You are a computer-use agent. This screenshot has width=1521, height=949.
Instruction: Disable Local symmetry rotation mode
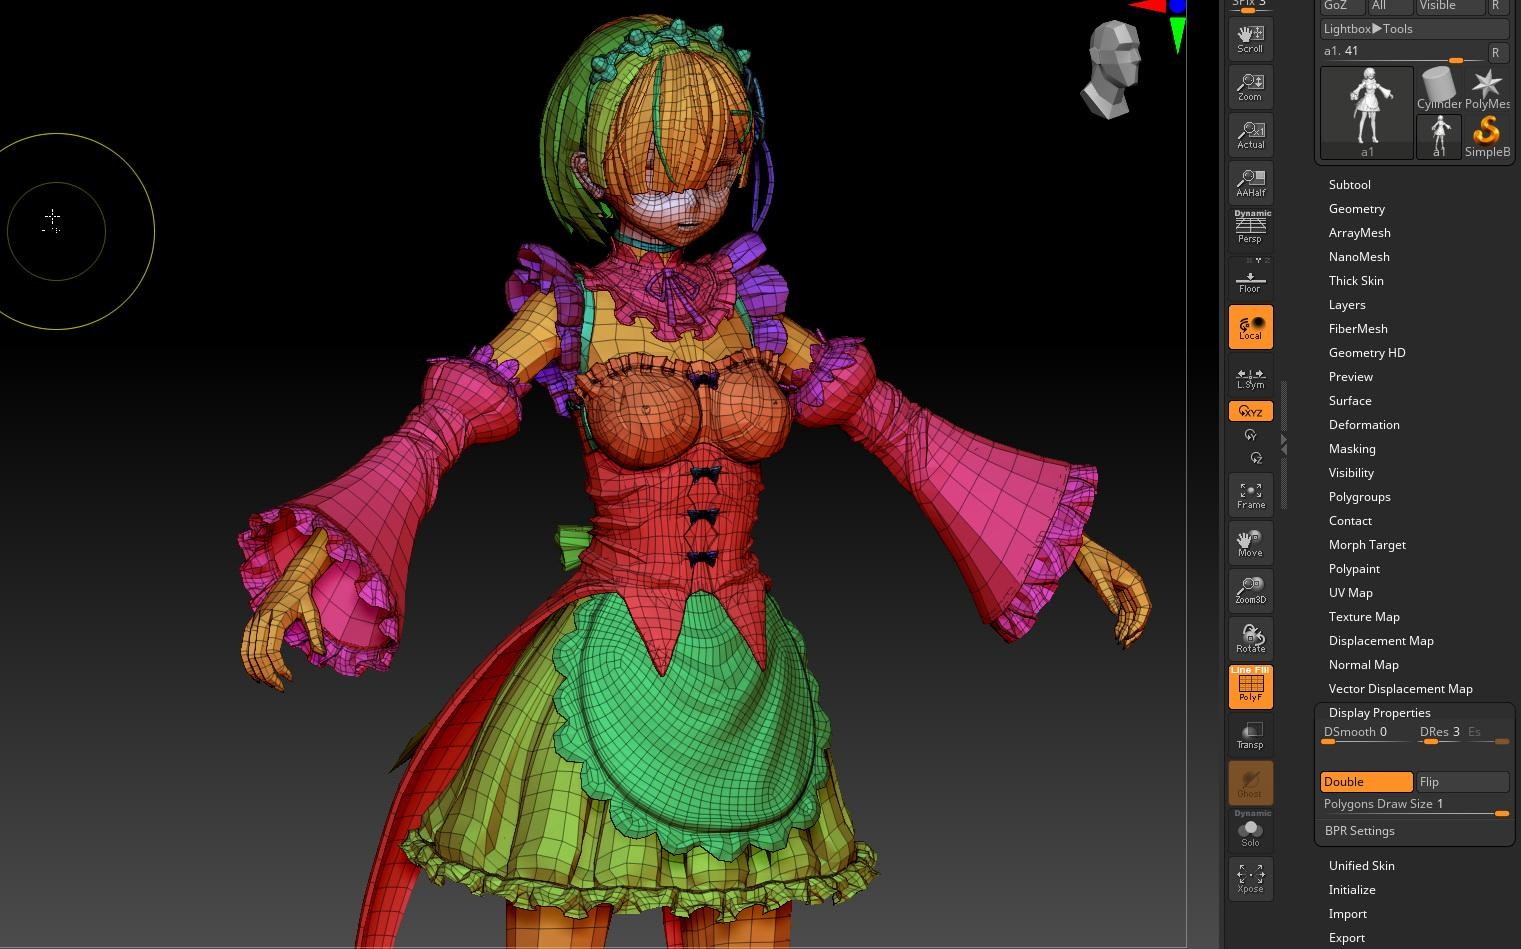pyautogui.click(x=1250, y=327)
